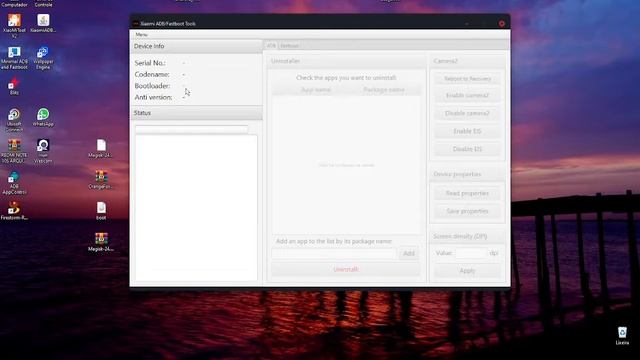The height and width of the screenshot is (360, 640).
Task: Click the Anti version label
Action: pos(153,97)
